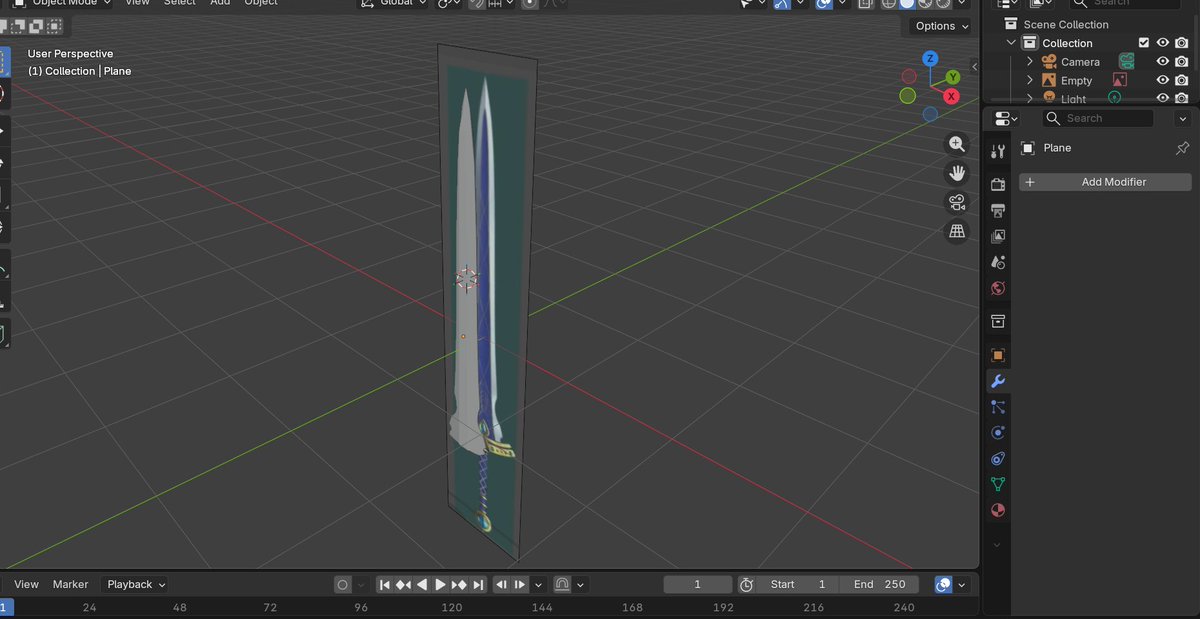Expand the Camera outliner row
Screen dimensions: 1200x619
pos(1030,62)
